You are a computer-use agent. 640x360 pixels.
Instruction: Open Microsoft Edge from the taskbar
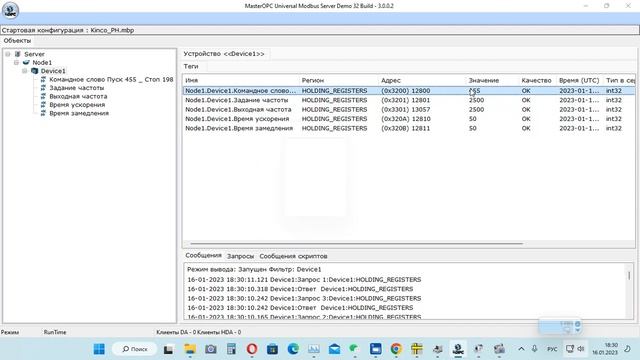pyautogui.click(x=293, y=349)
